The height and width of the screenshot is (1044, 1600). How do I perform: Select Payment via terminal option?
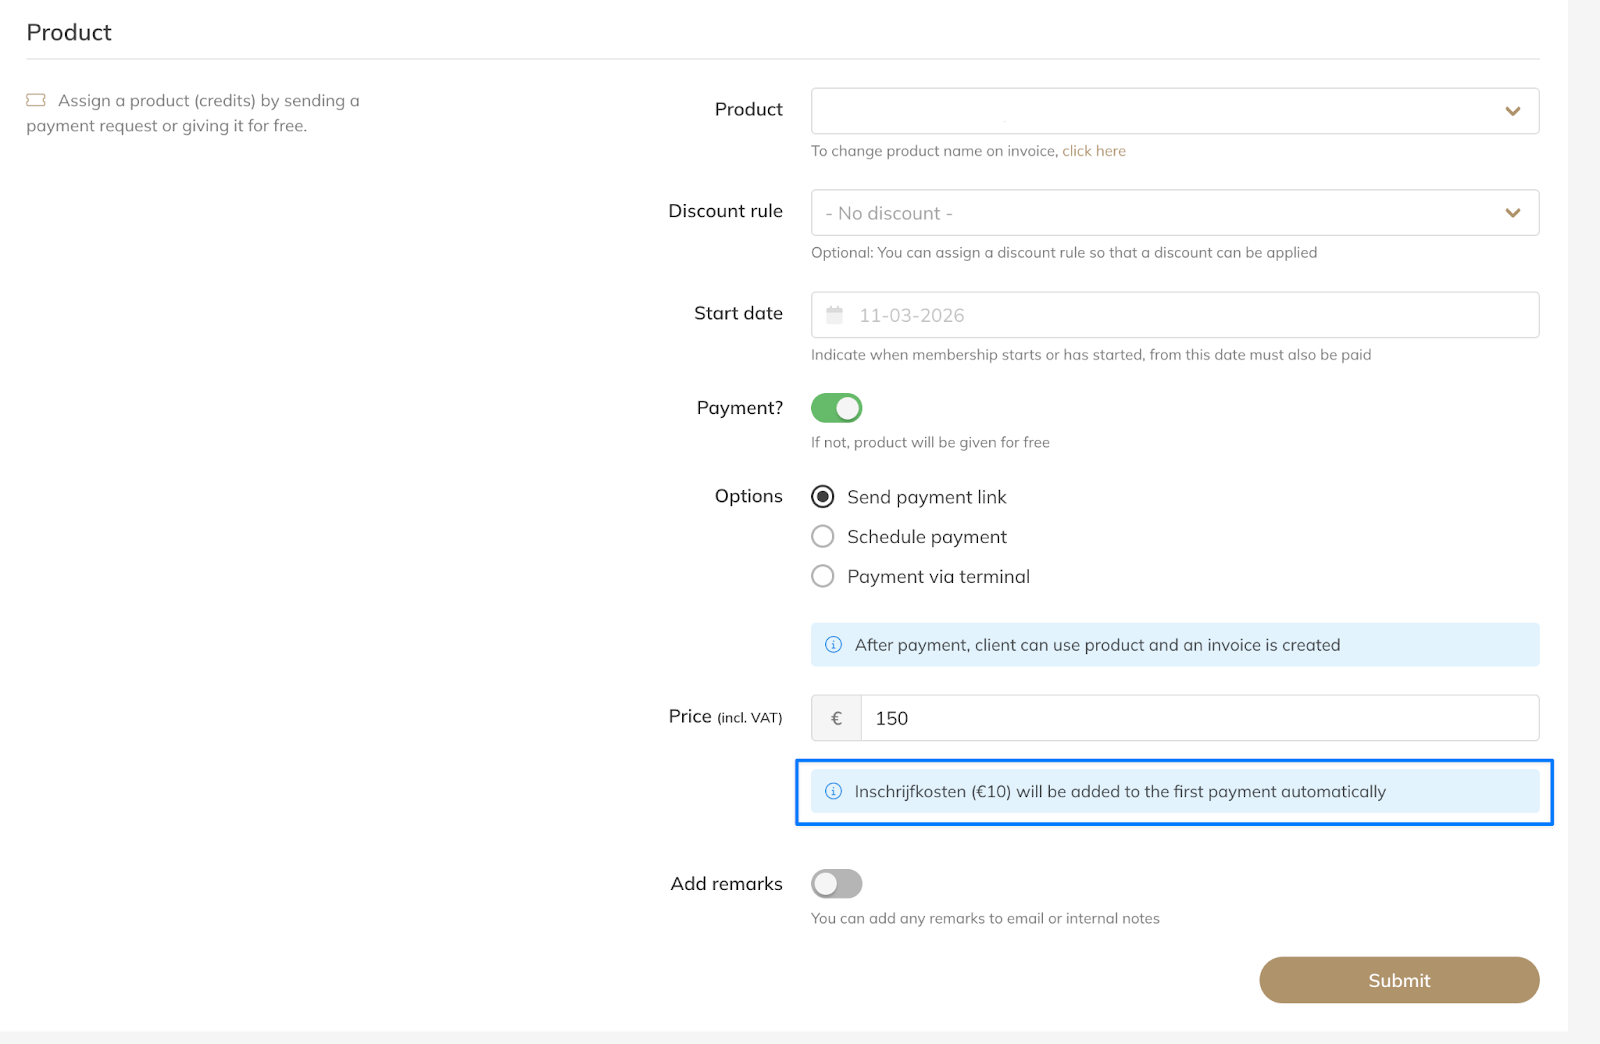click(x=823, y=577)
